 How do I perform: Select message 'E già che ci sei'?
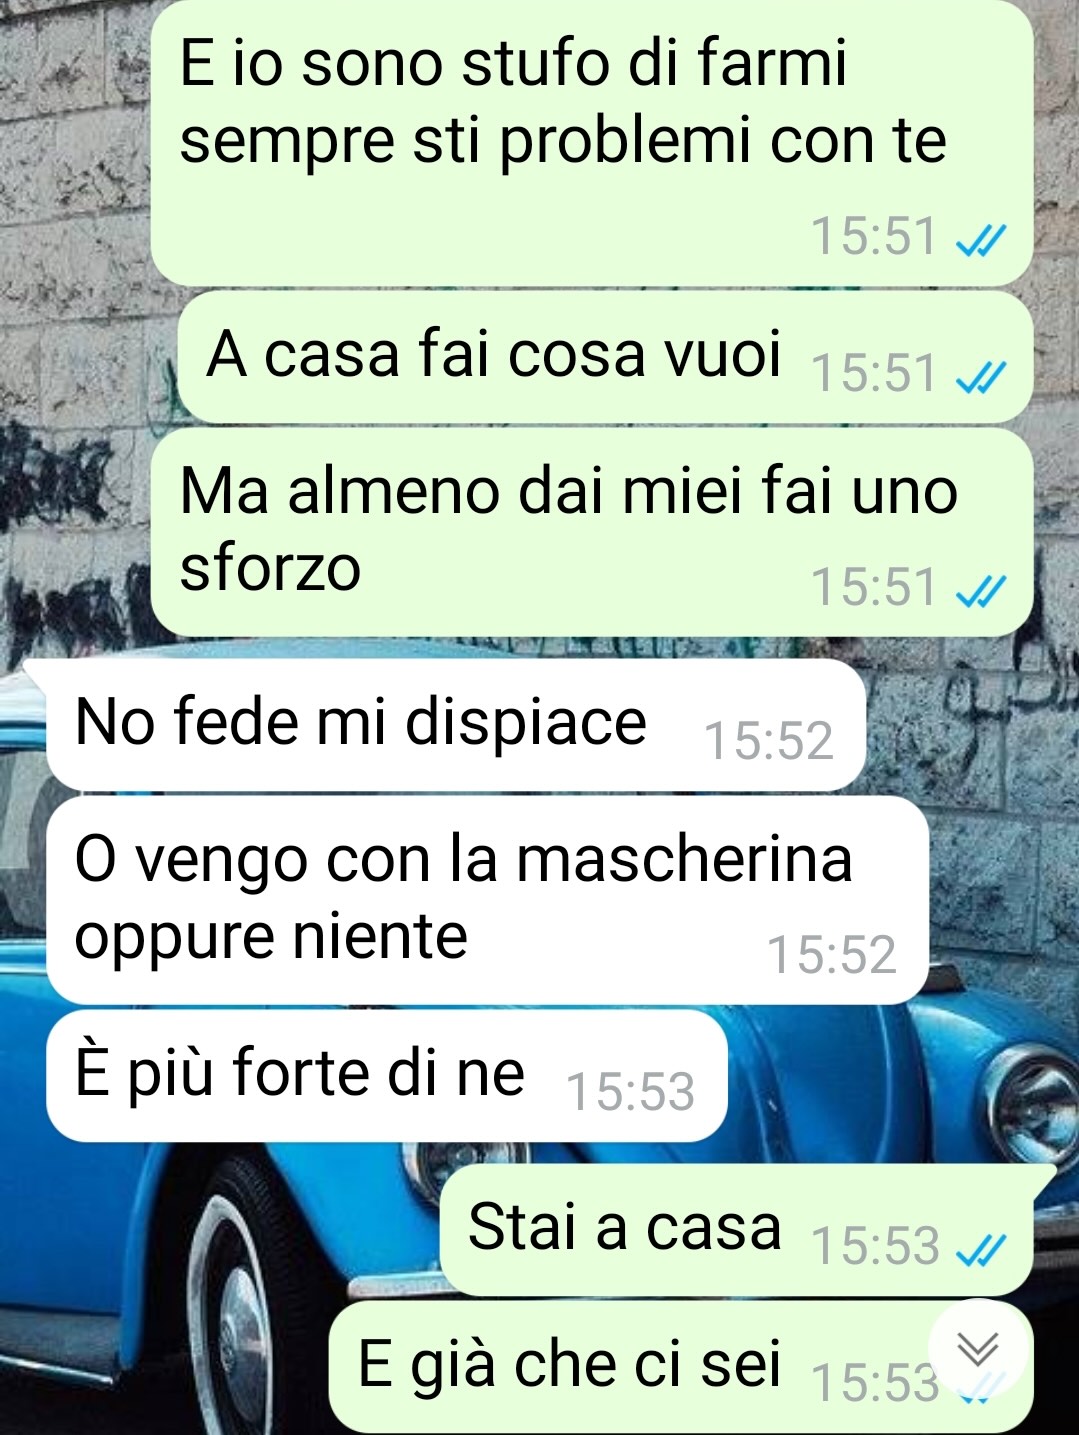[x=680, y=1367]
